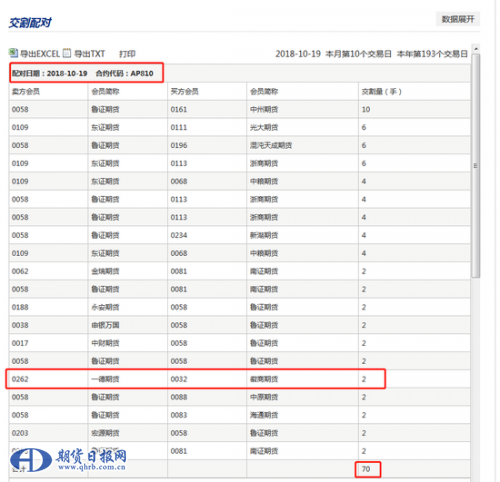
Task: Select the 金瑞期货 cell
Action: pyautogui.click(x=127, y=272)
